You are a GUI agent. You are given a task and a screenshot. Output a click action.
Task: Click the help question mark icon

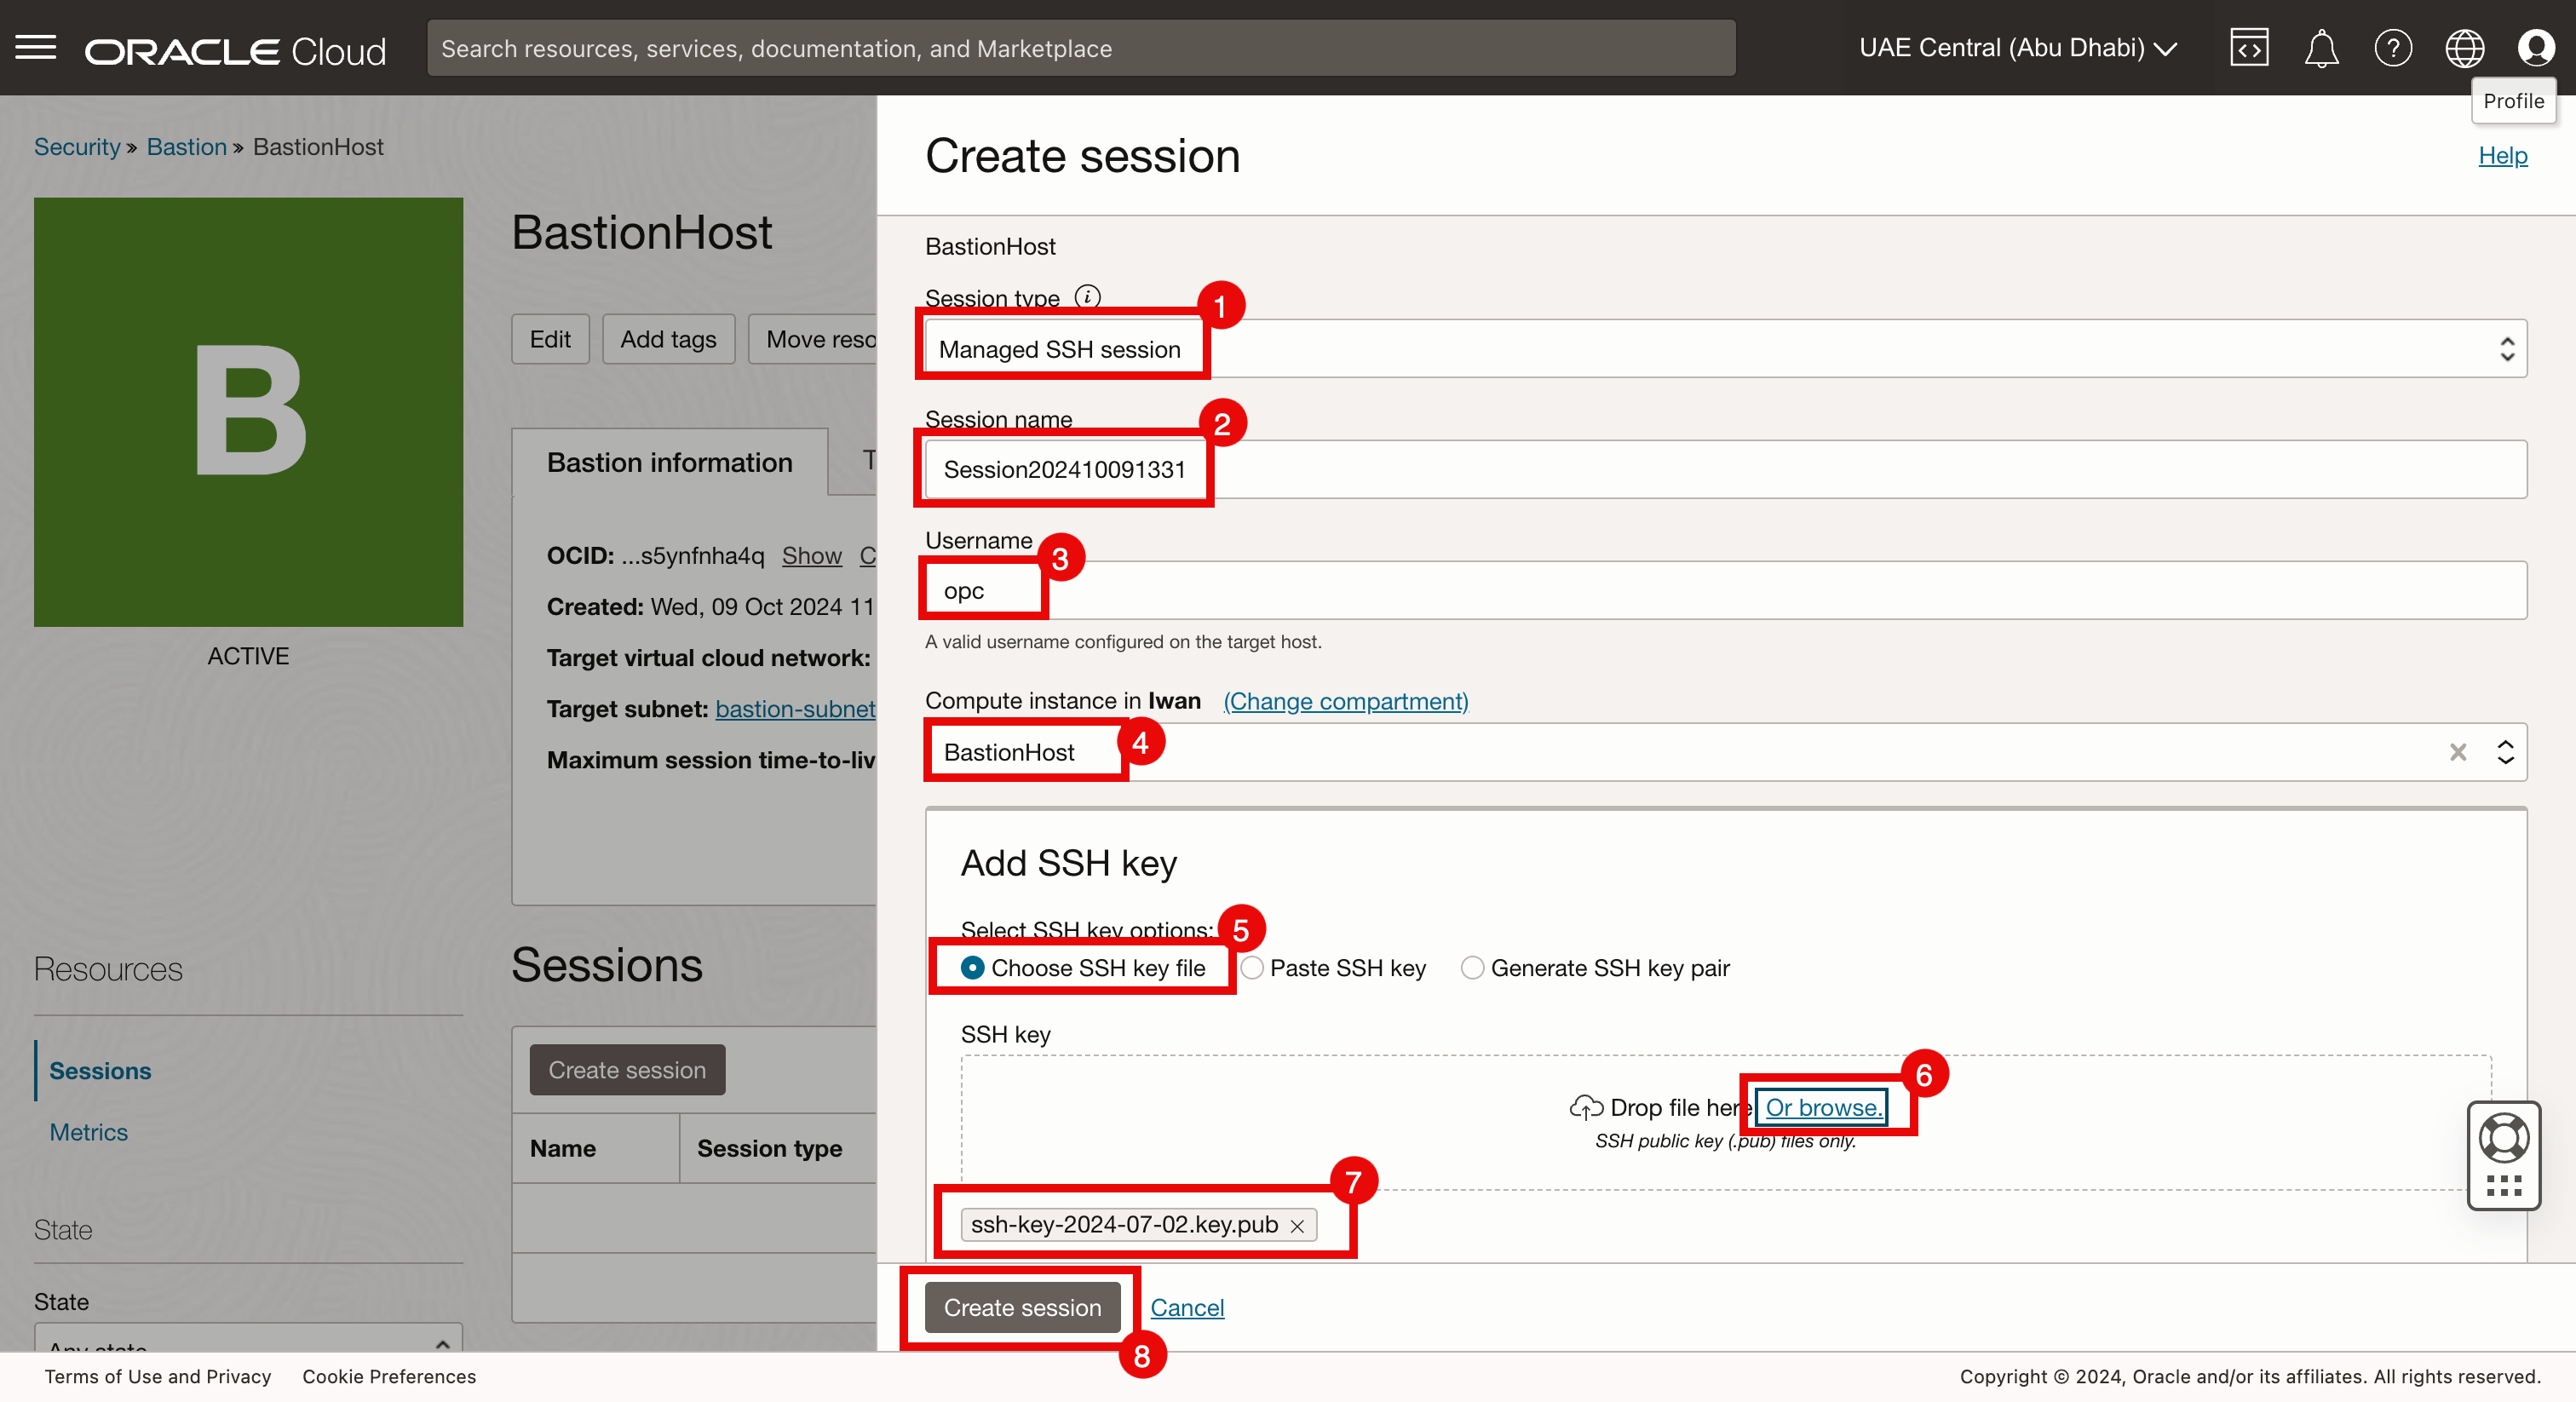[x=2392, y=48]
